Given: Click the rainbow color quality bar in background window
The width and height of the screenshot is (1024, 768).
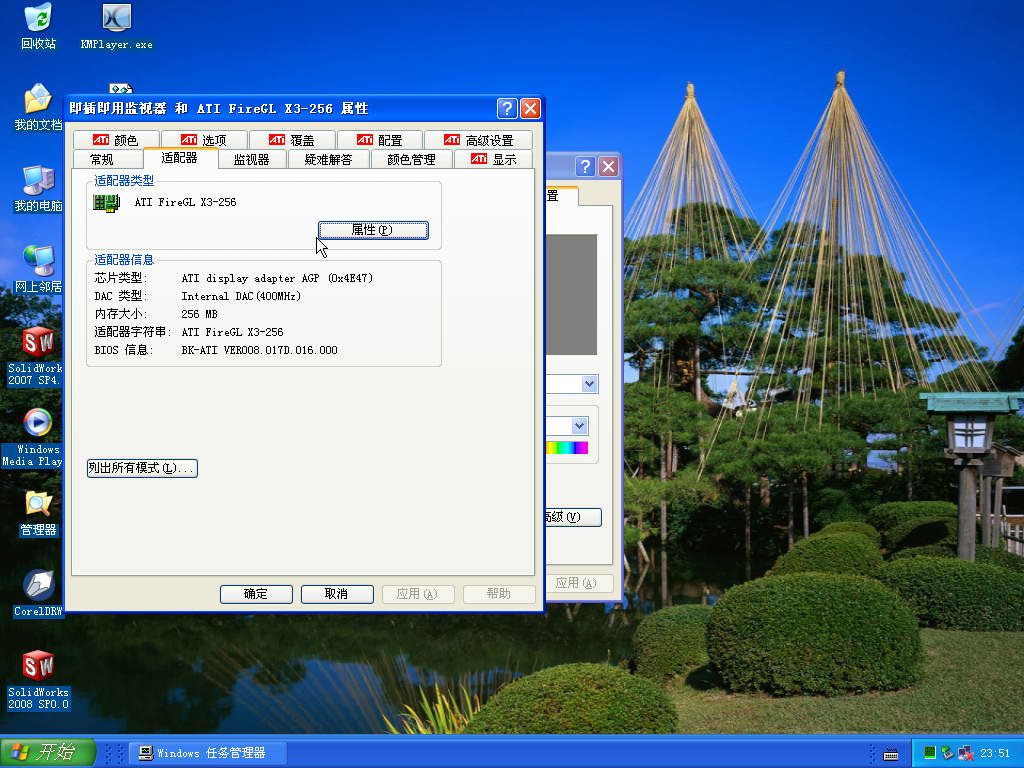Looking at the screenshot, I should pos(566,447).
